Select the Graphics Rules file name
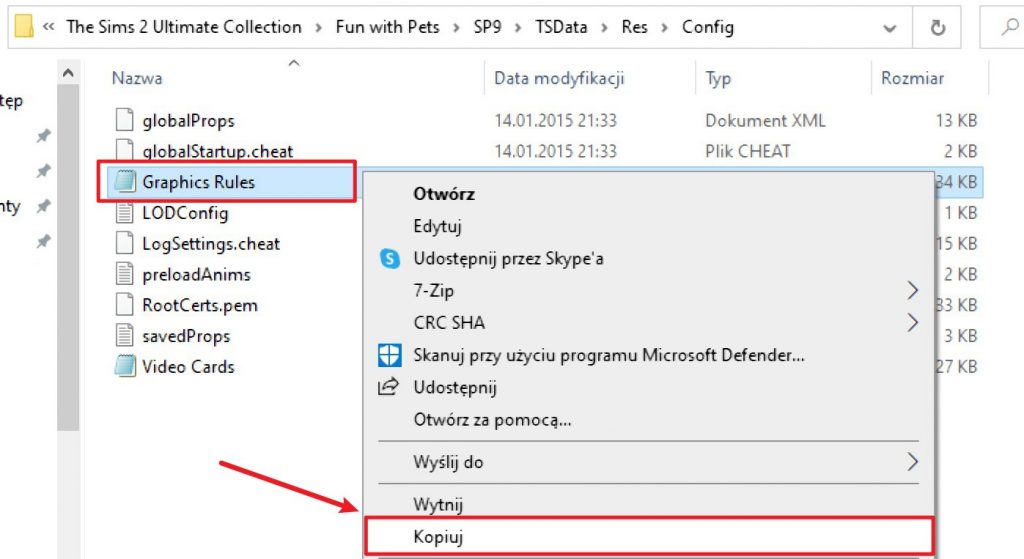 coord(199,182)
